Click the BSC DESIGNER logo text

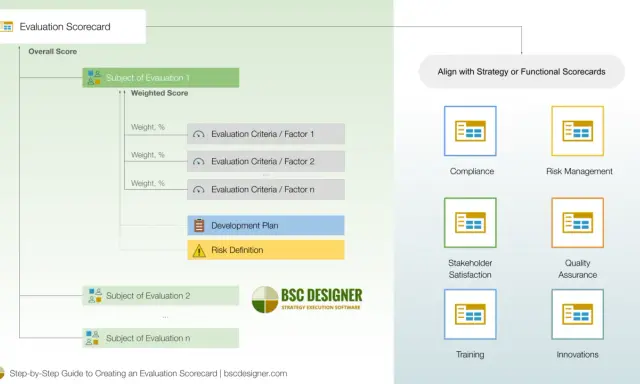coord(322,295)
